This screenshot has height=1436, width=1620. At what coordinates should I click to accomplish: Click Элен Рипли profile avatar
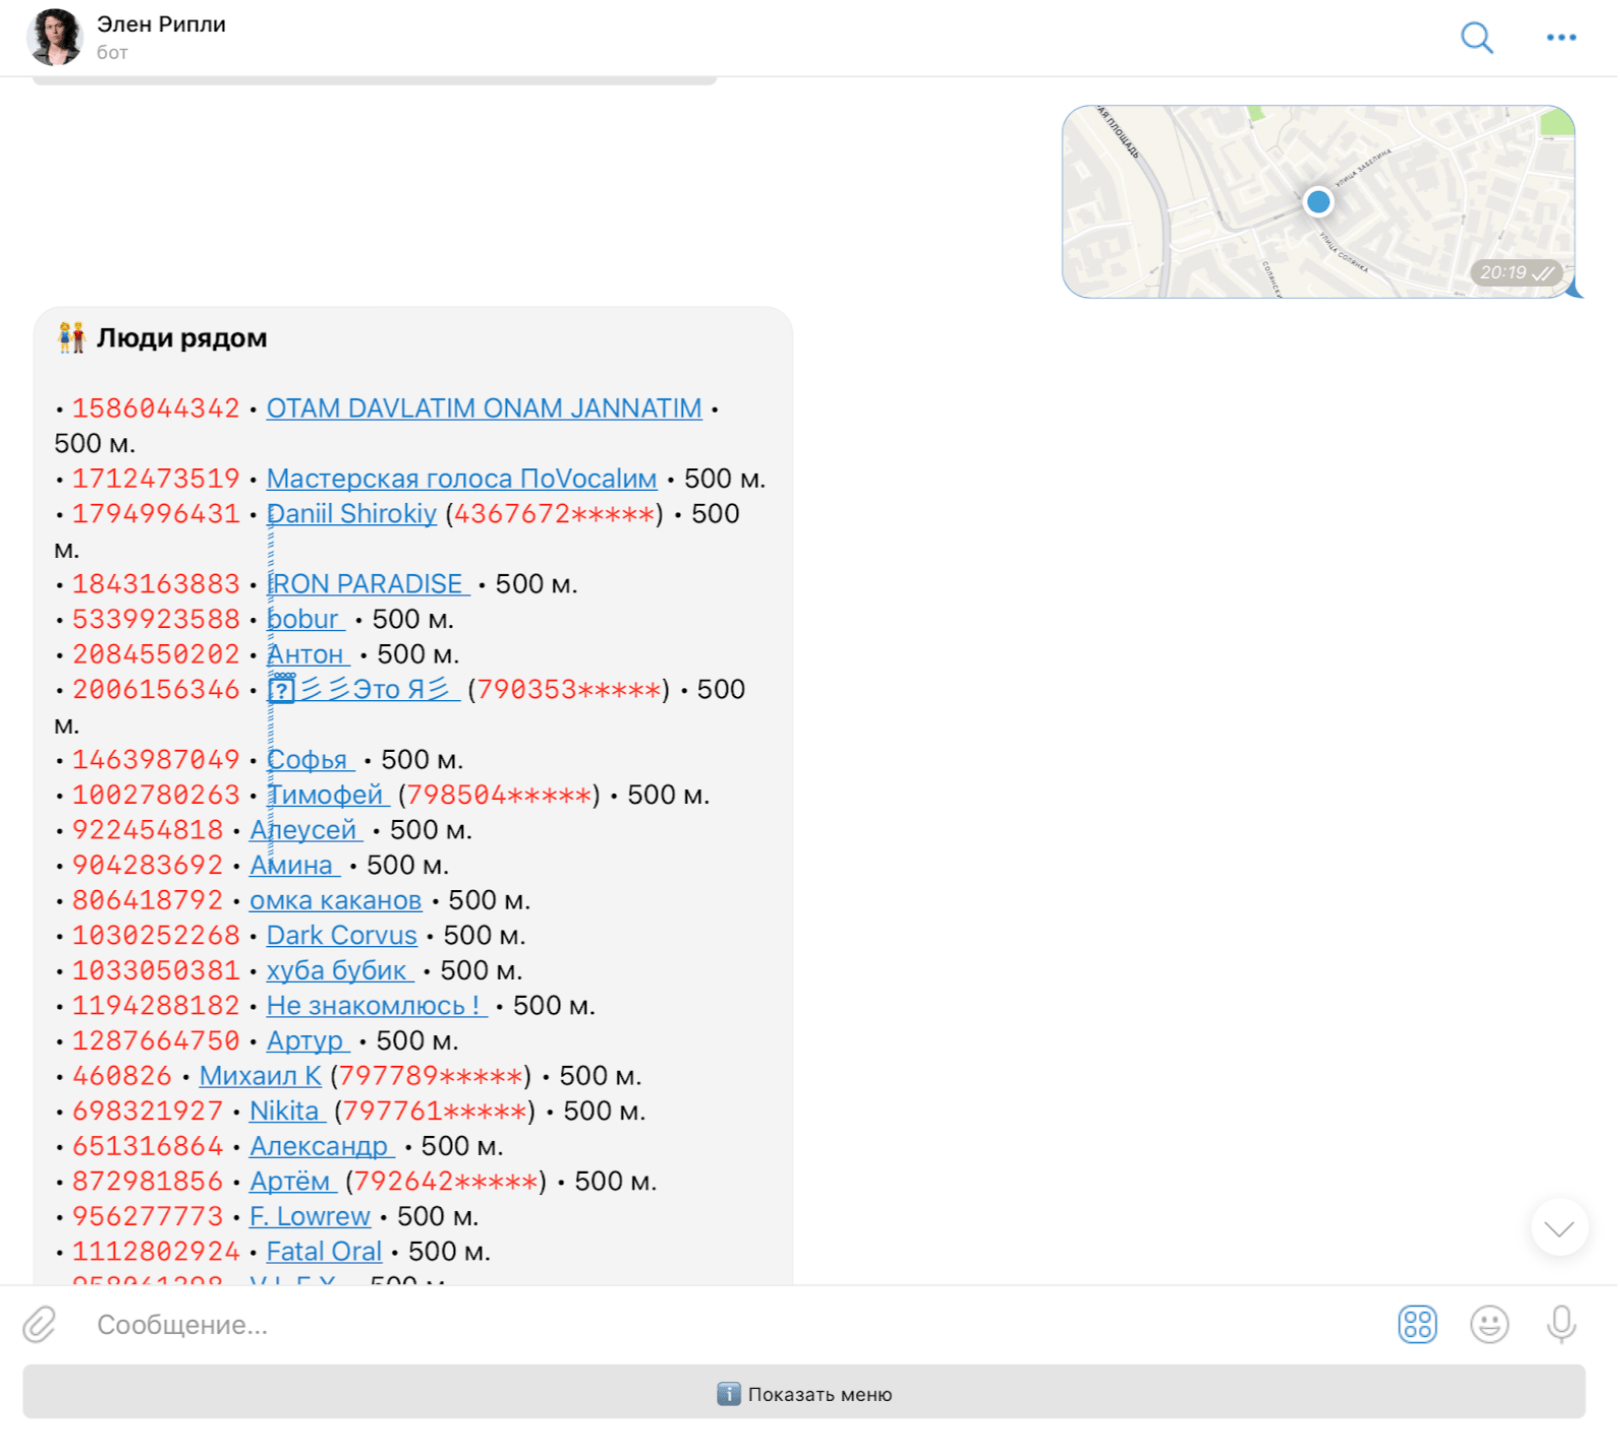pyautogui.click(x=55, y=37)
